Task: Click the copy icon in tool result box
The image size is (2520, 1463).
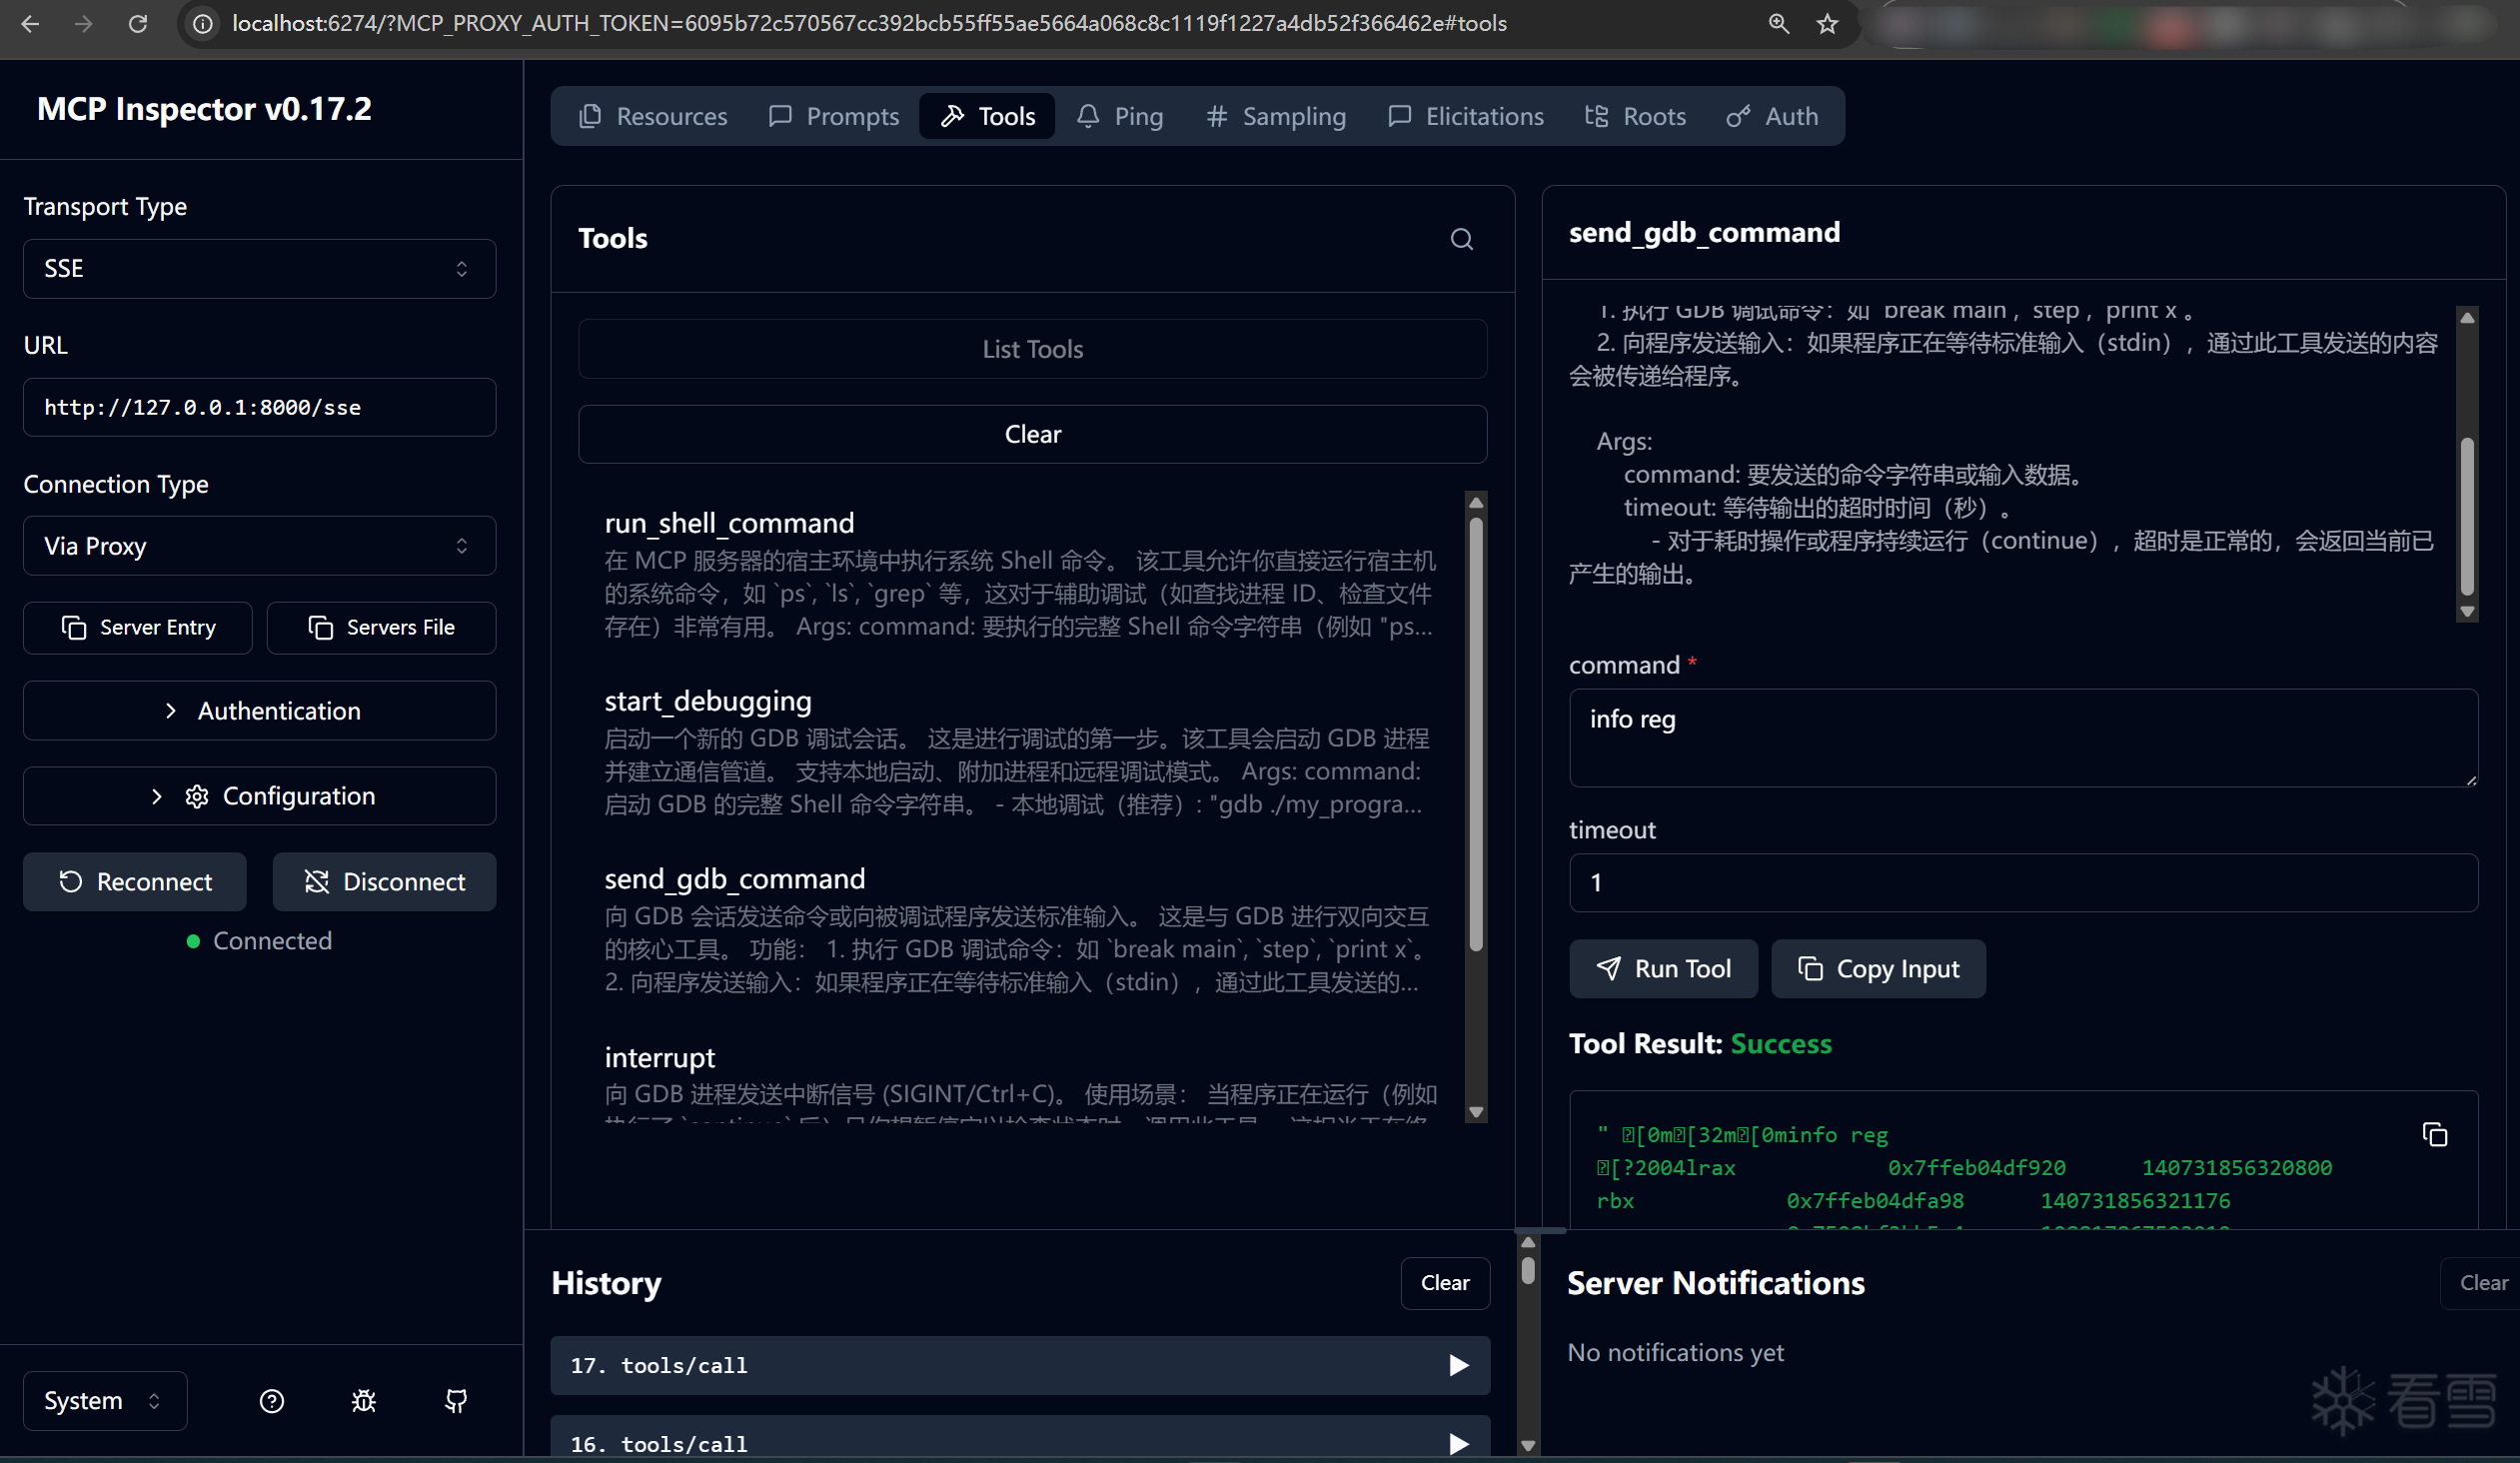Action: click(x=2434, y=1134)
